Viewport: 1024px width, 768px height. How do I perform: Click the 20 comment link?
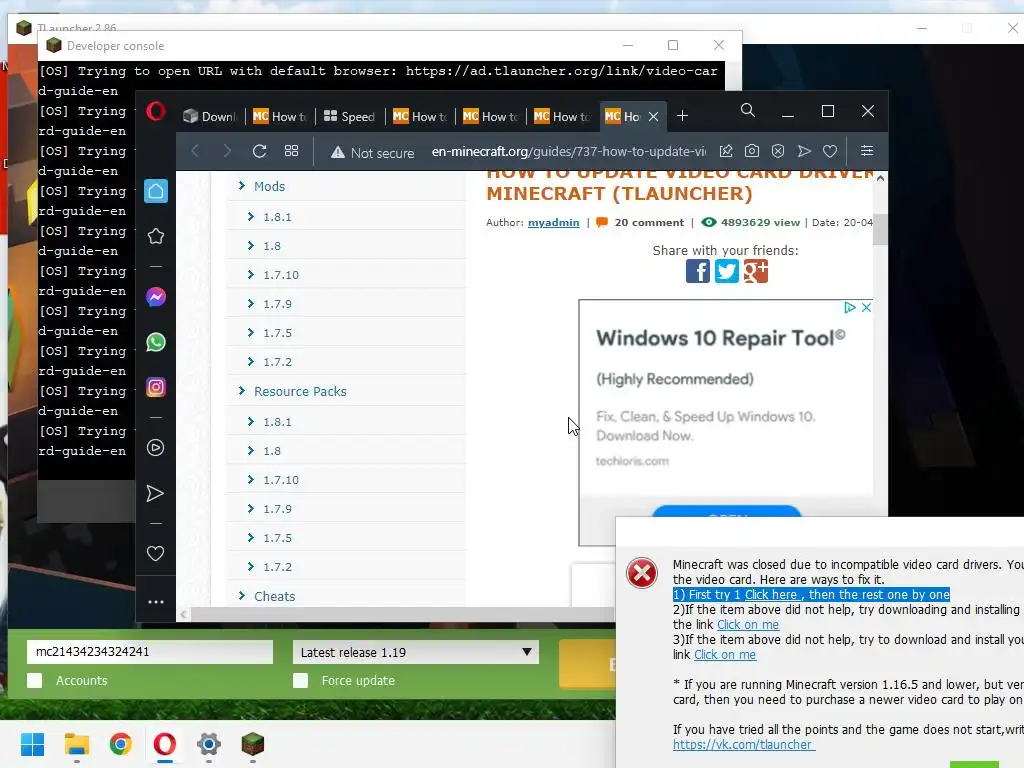649,222
